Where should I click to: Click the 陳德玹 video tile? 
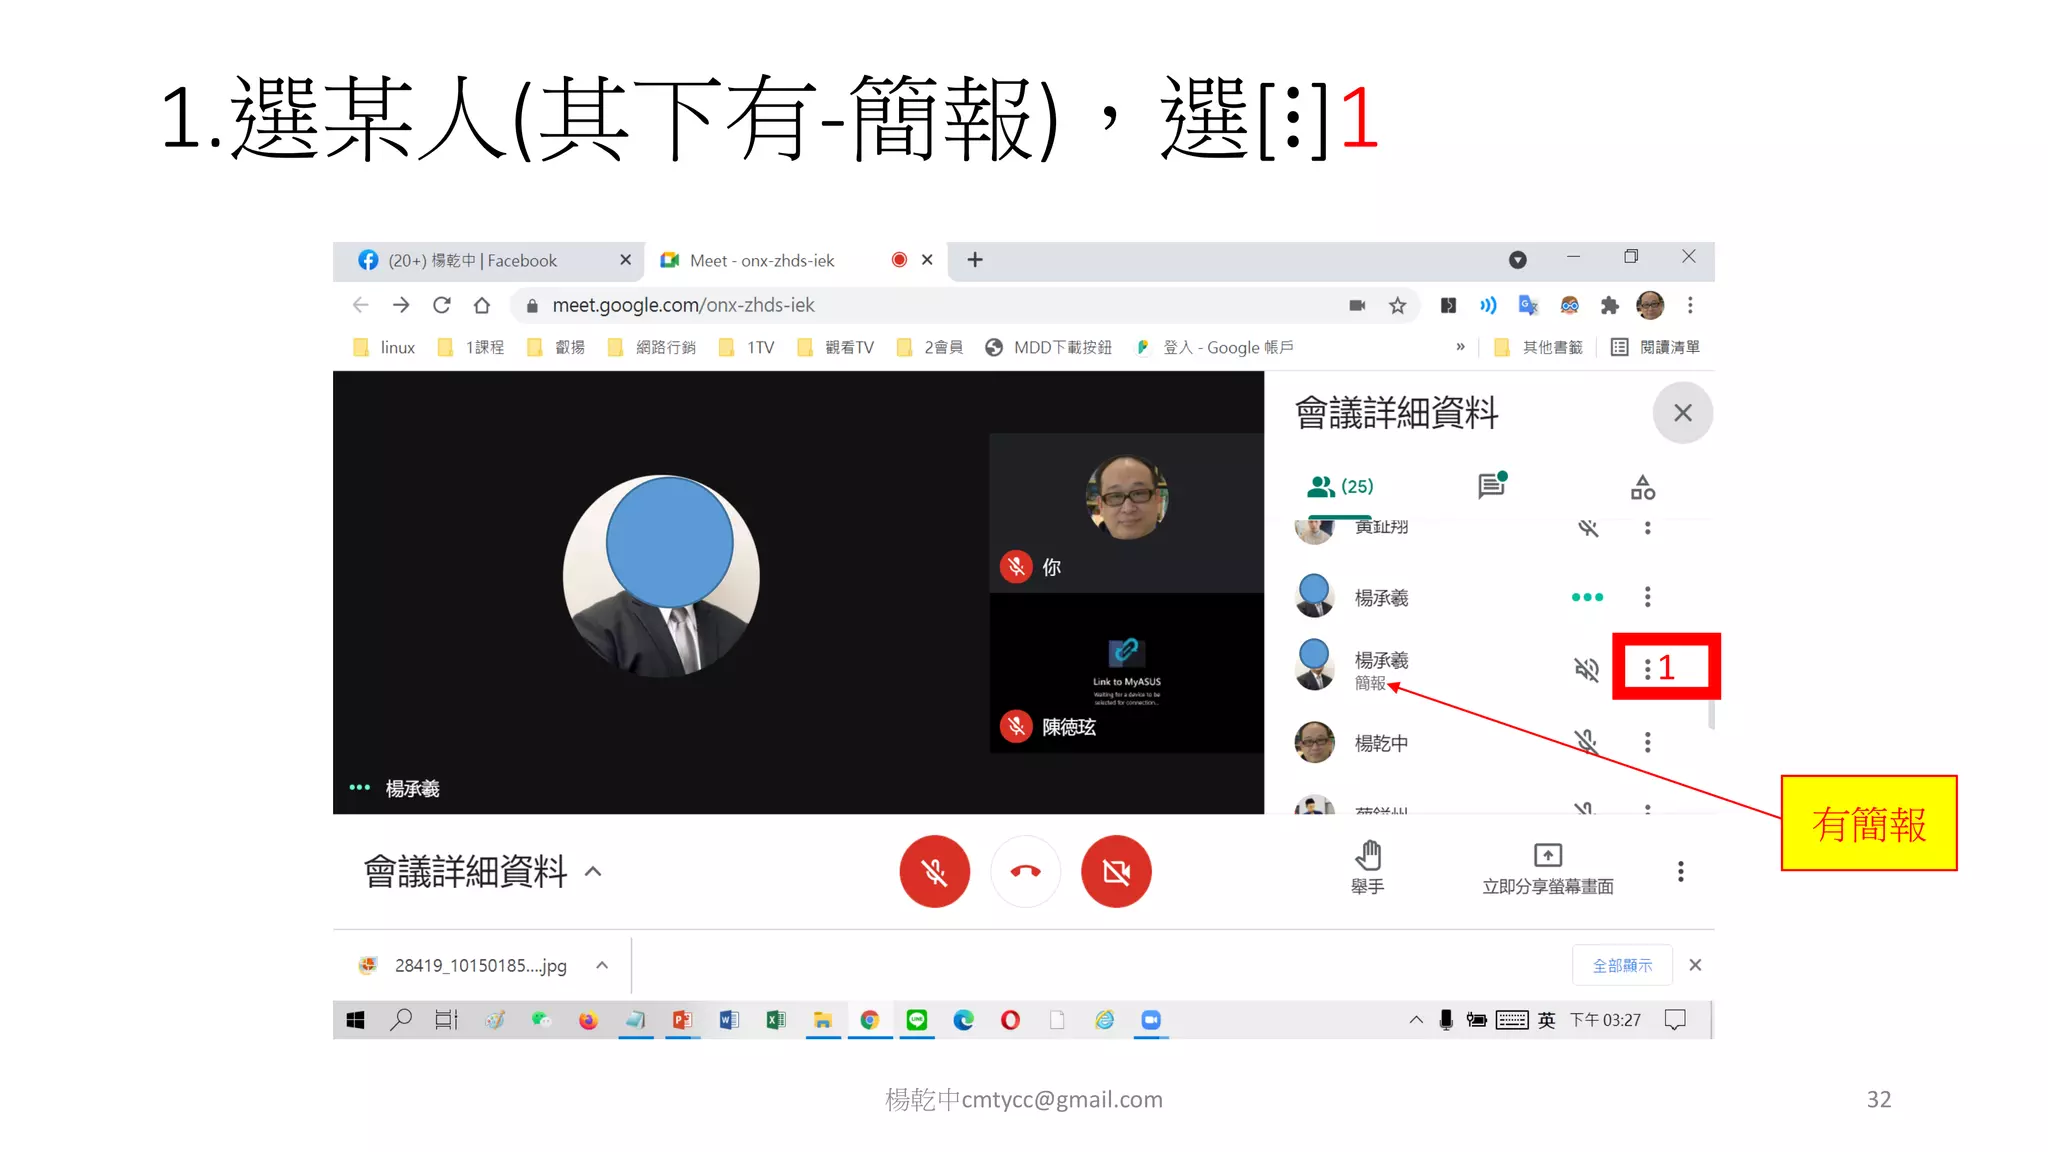click(1127, 673)
